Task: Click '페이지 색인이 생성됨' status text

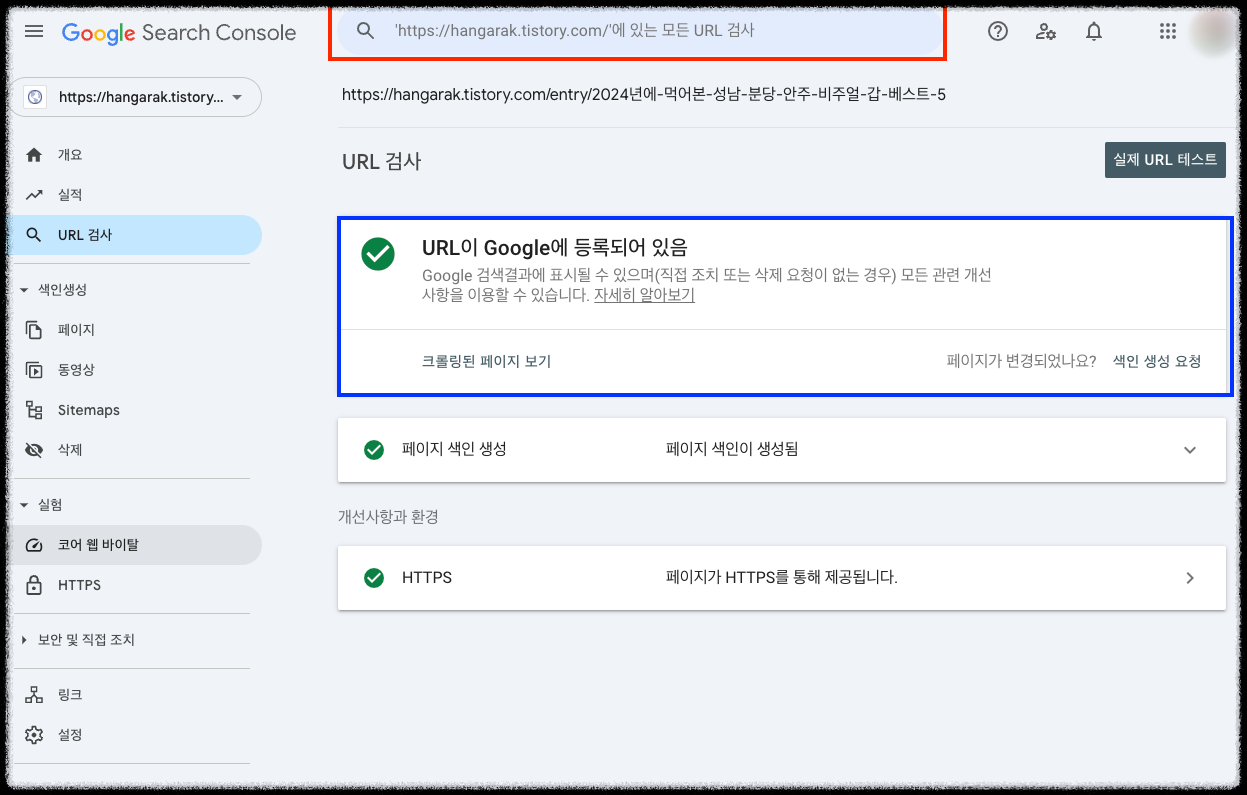Action: click(x=732, y=450)
